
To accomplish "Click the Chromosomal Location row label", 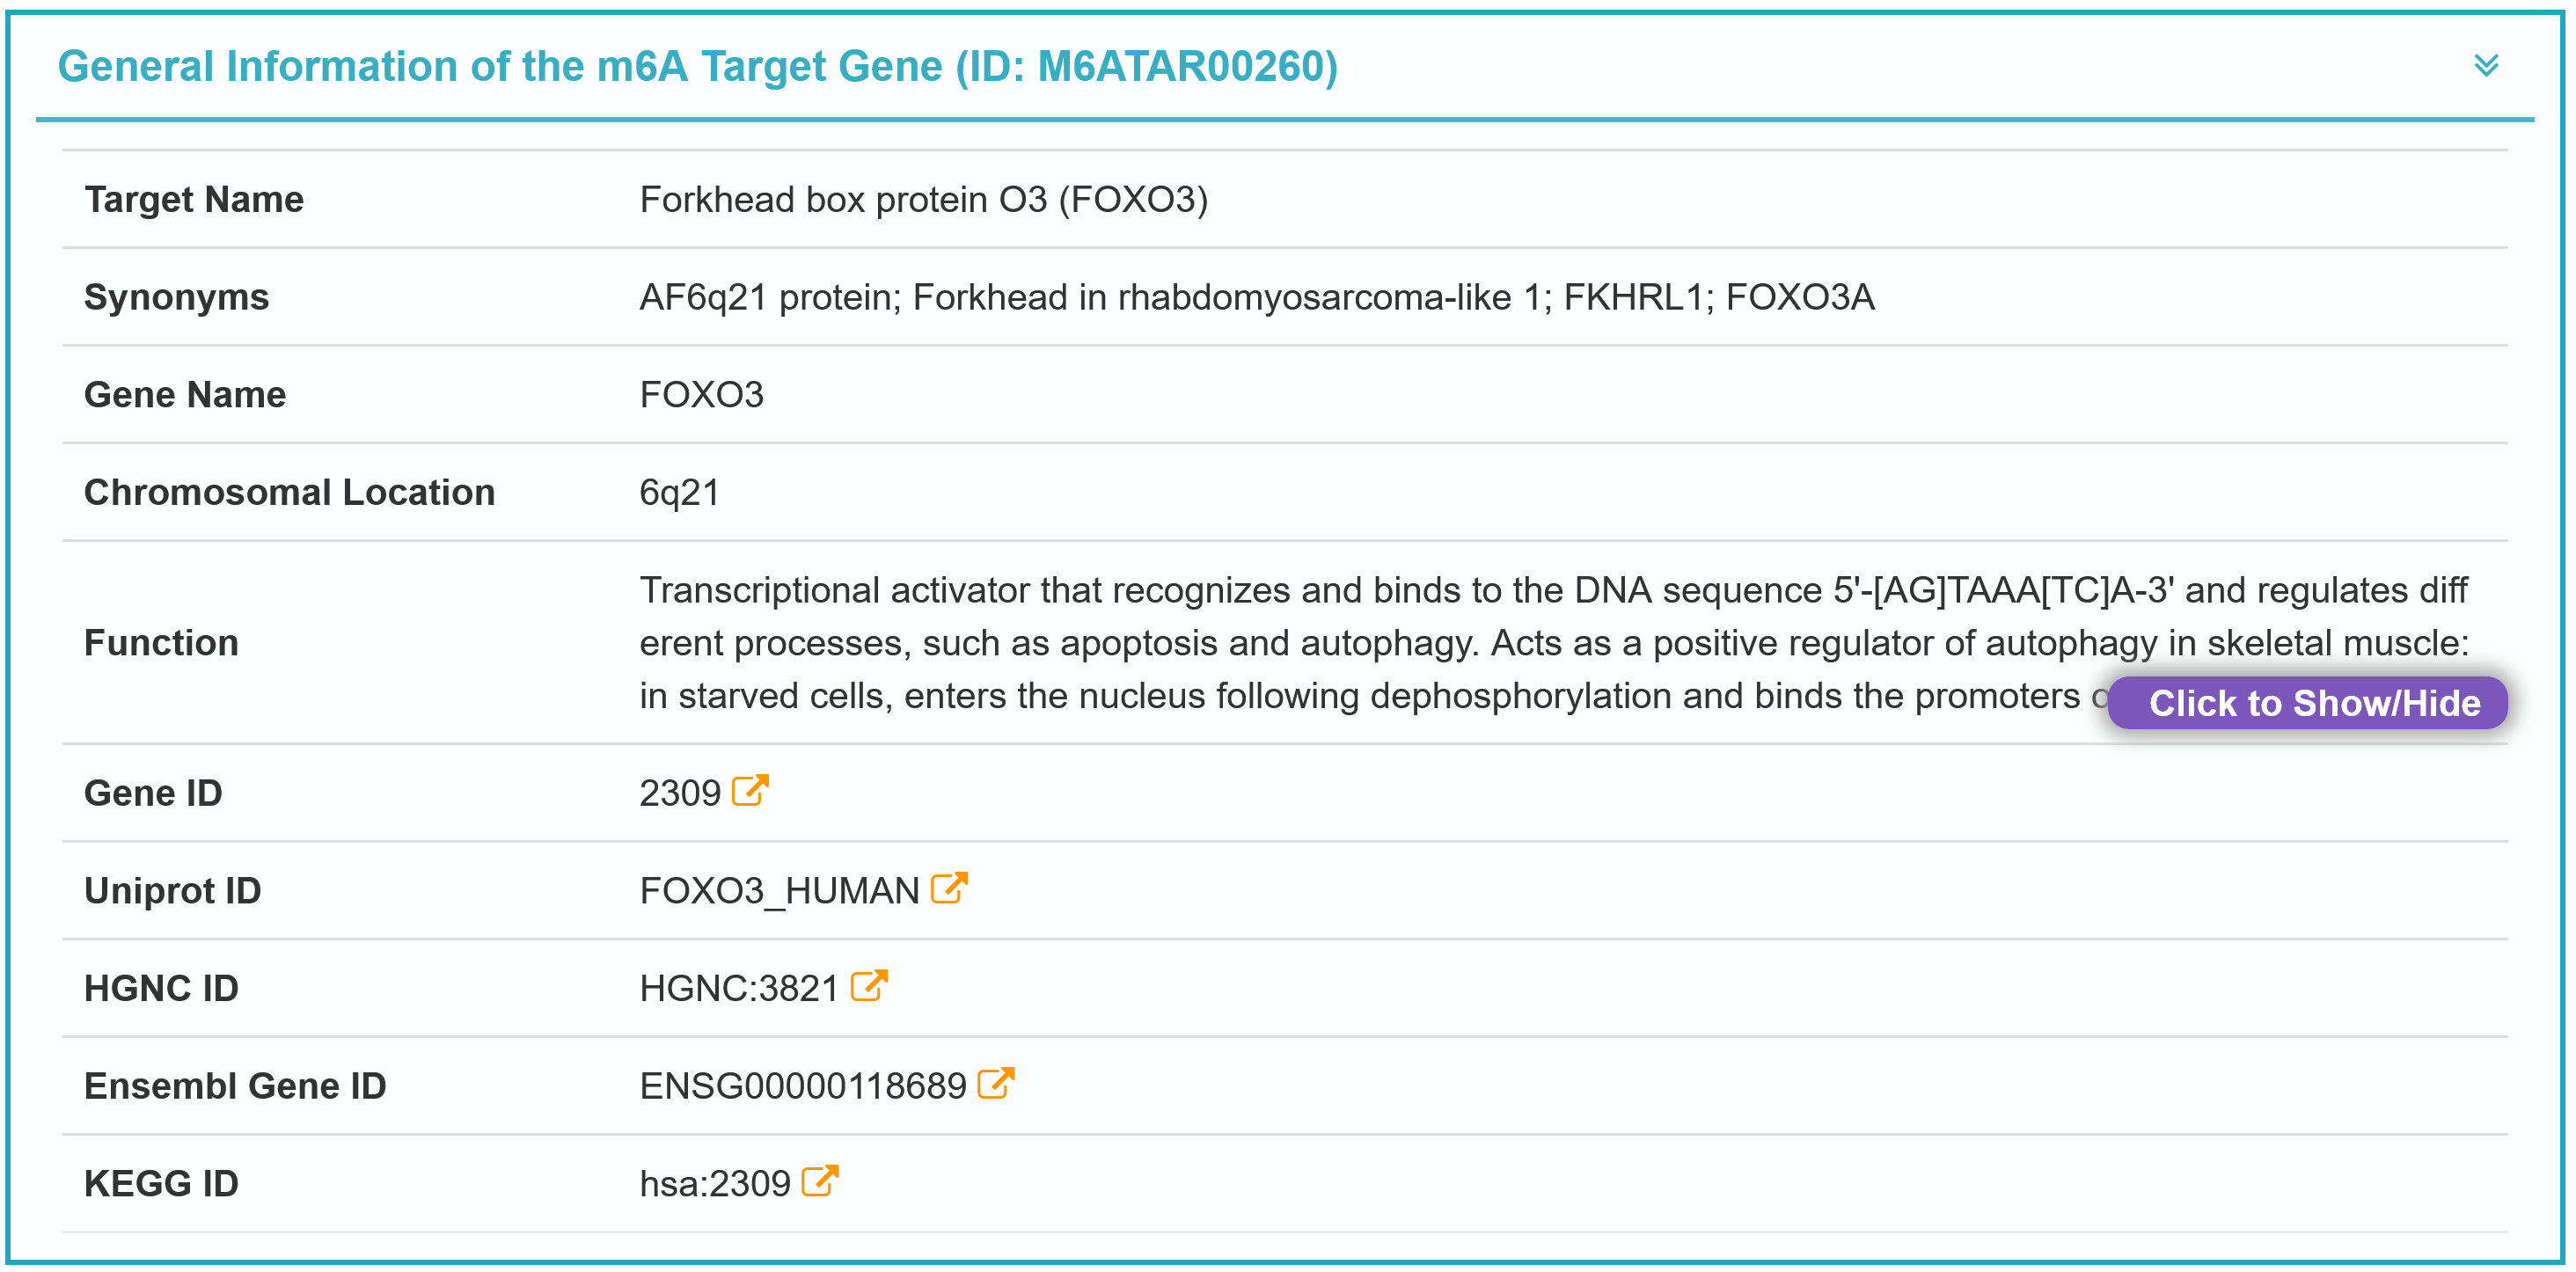I will (289, 493).
